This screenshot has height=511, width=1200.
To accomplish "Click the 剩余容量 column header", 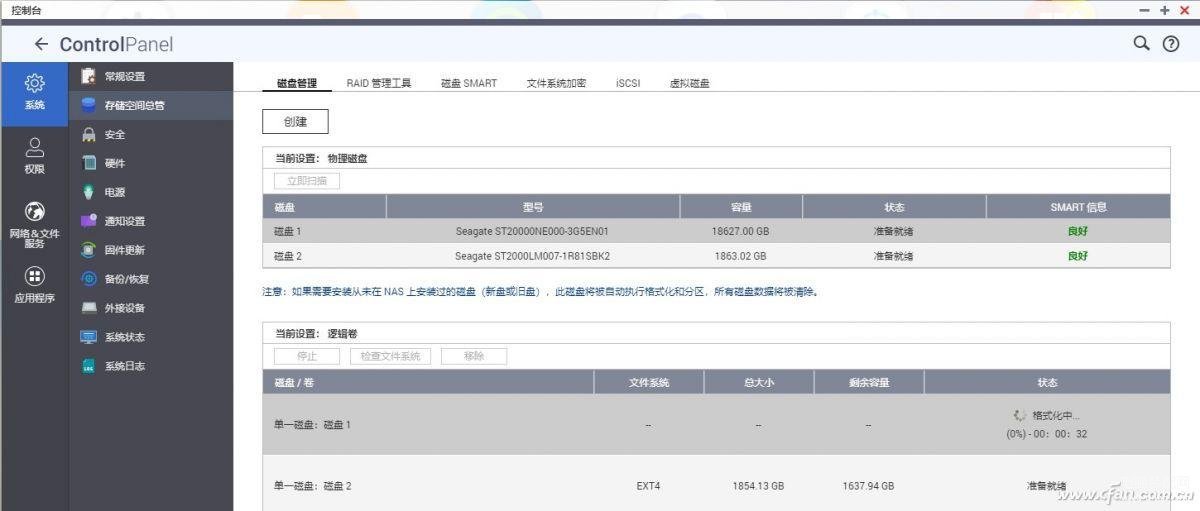I will pyautogui.click(x=868, y=382).
